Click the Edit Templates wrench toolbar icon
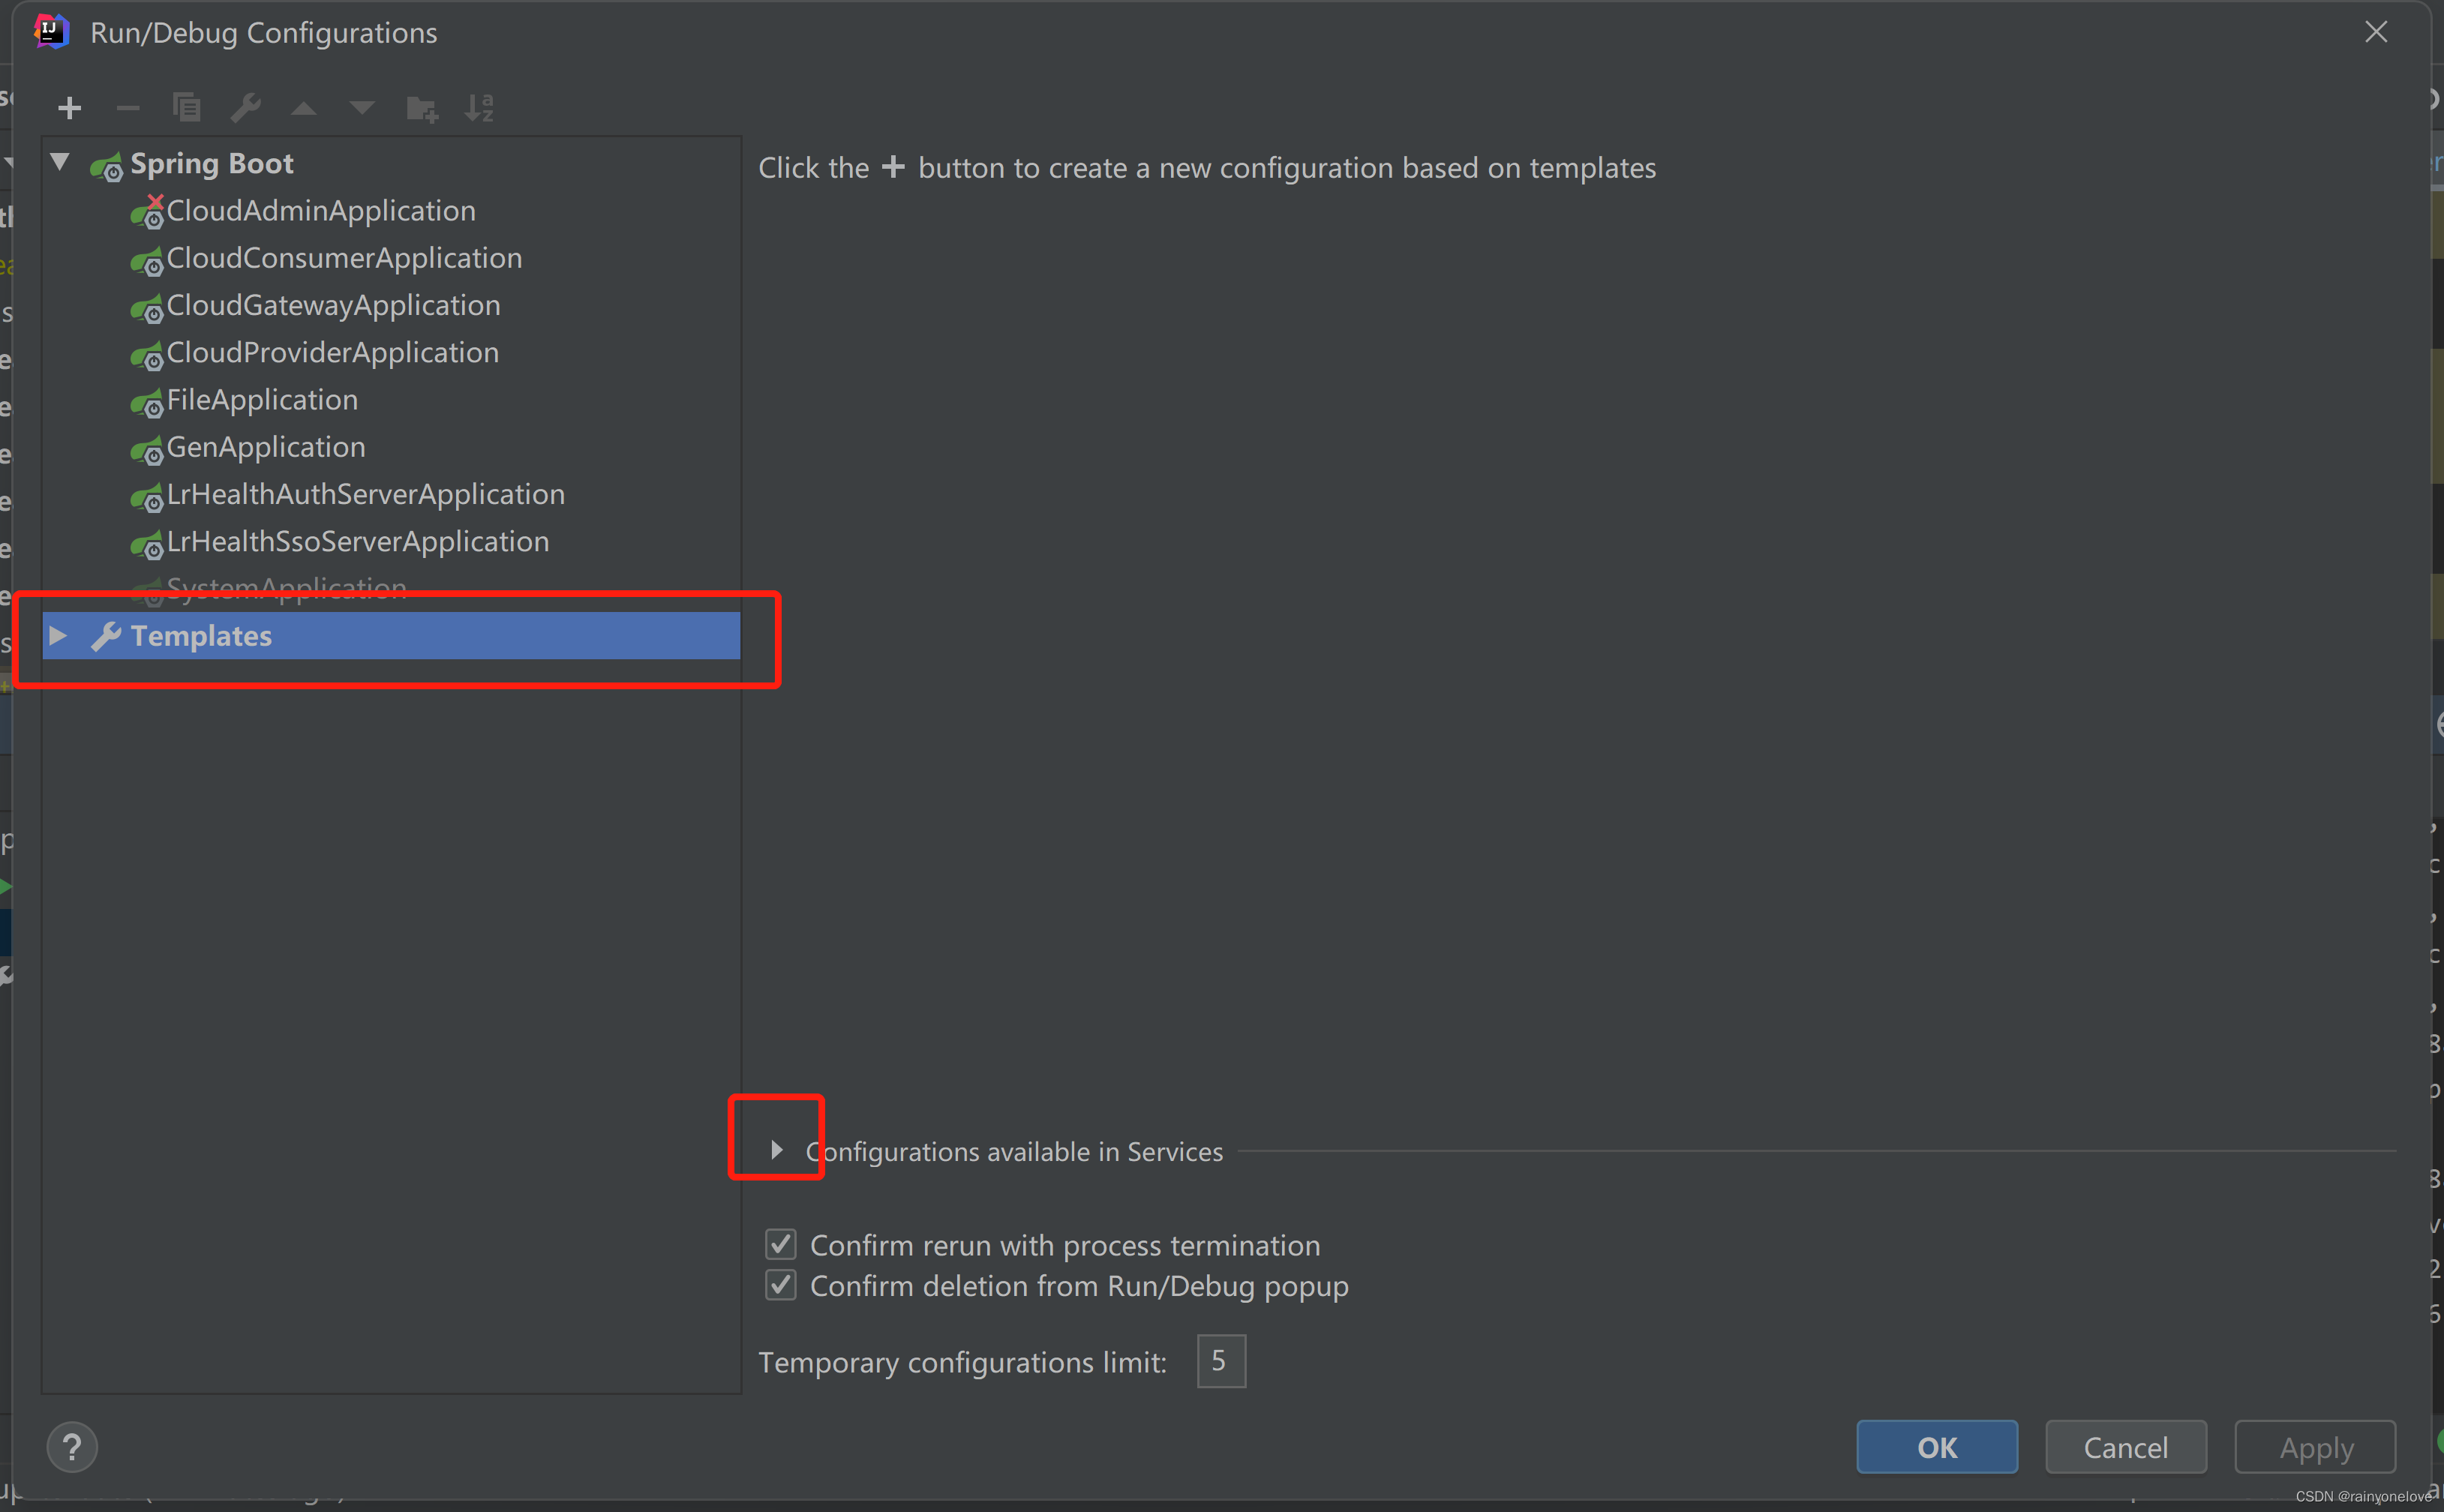 point(246,107)
